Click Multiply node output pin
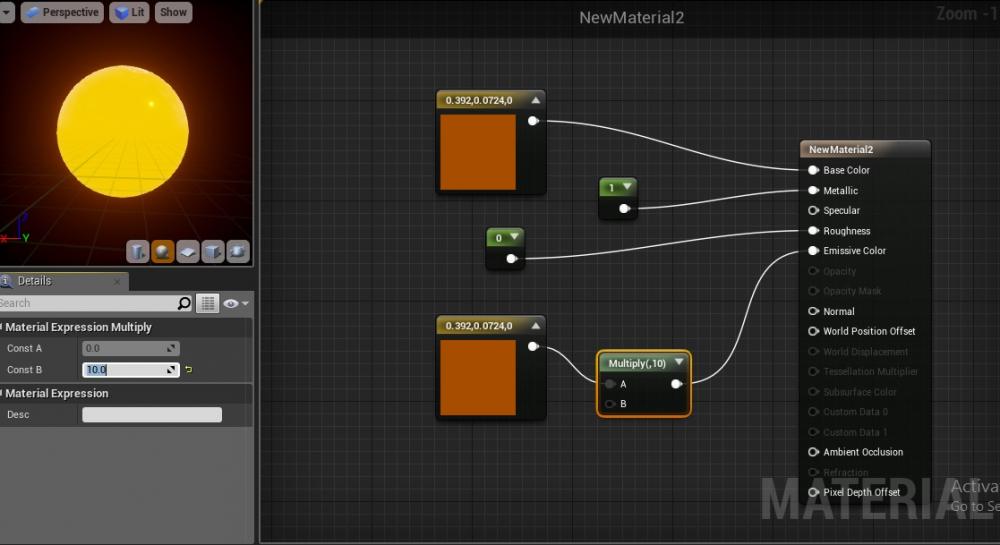1000x545 pixels. 676,384
